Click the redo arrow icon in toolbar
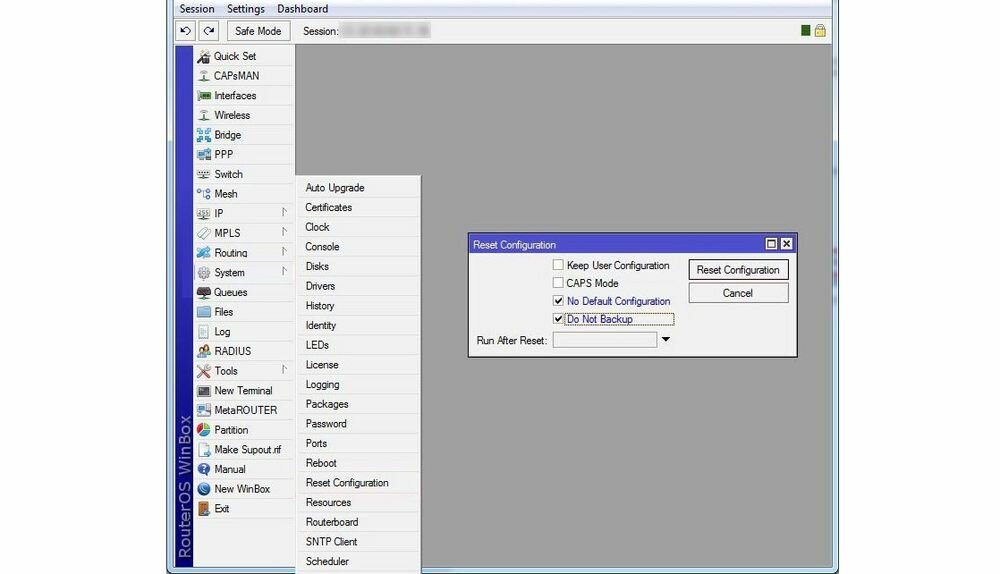The width and height of the screenshot is (1000, 574). click(209, 31)
